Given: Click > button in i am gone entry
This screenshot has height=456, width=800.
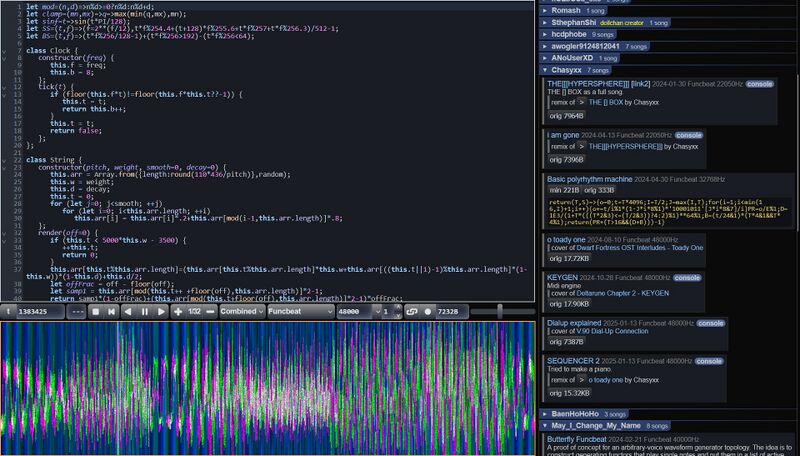Looking at the screenshot, I should pos(581,146).
